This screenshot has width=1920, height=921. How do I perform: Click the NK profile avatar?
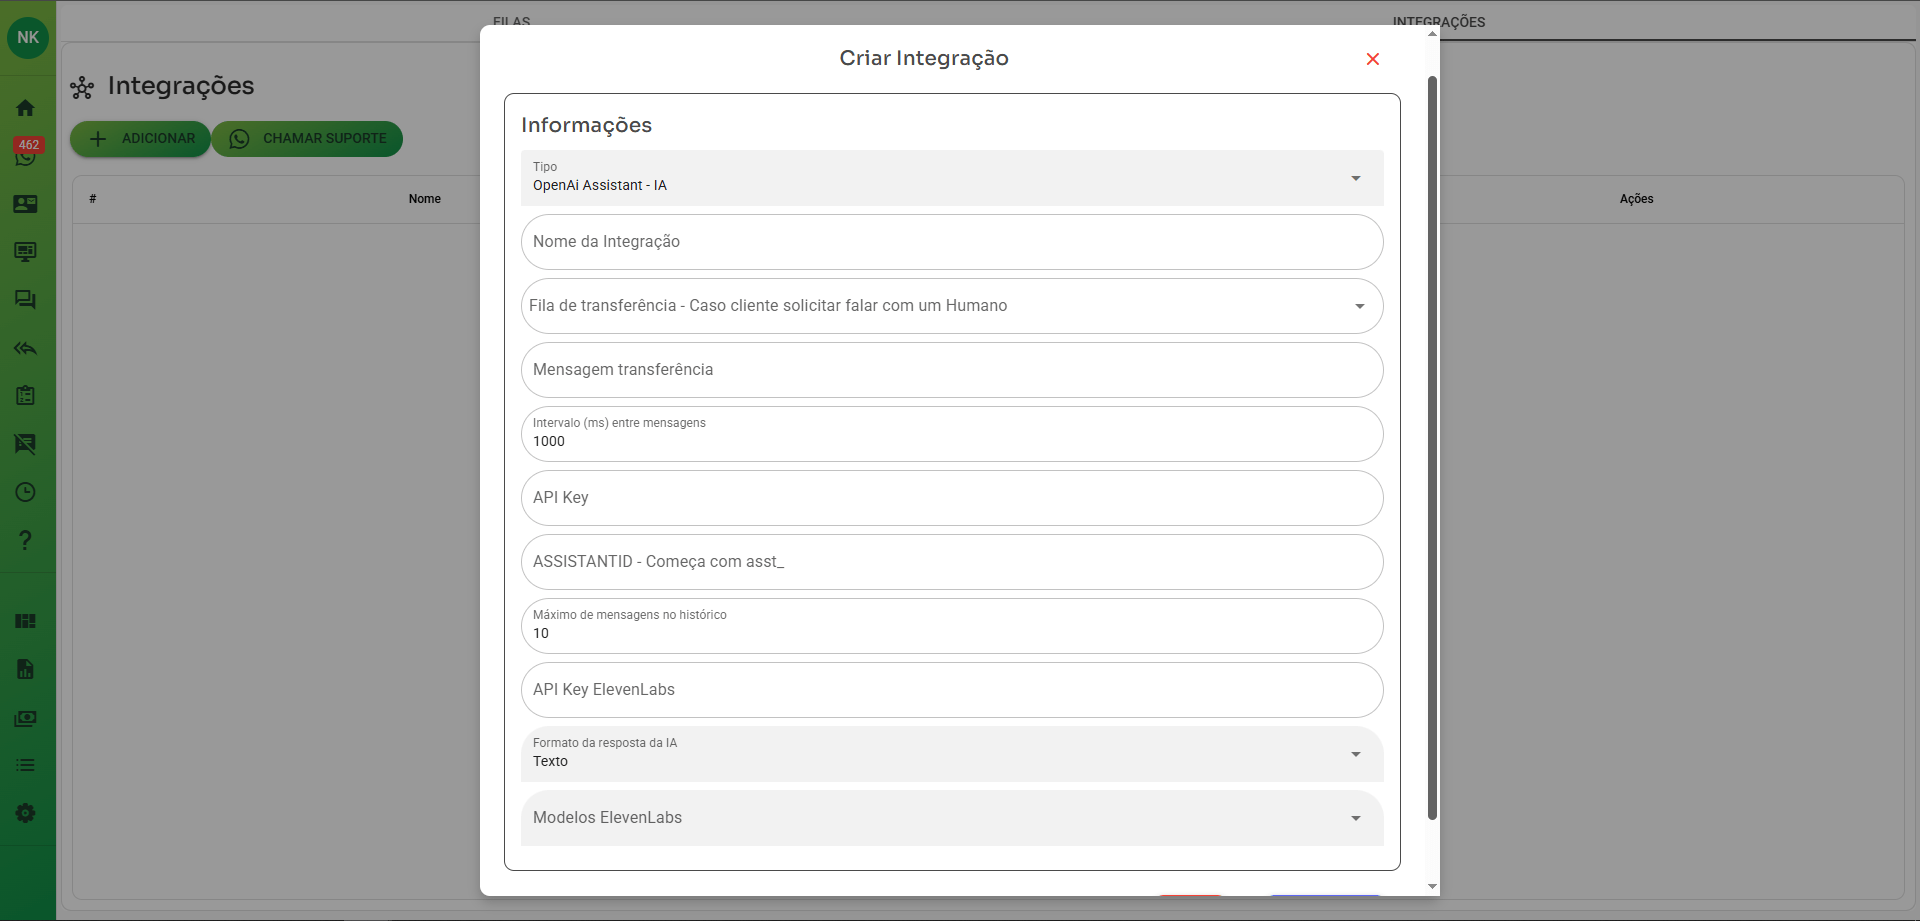[27, 37]
